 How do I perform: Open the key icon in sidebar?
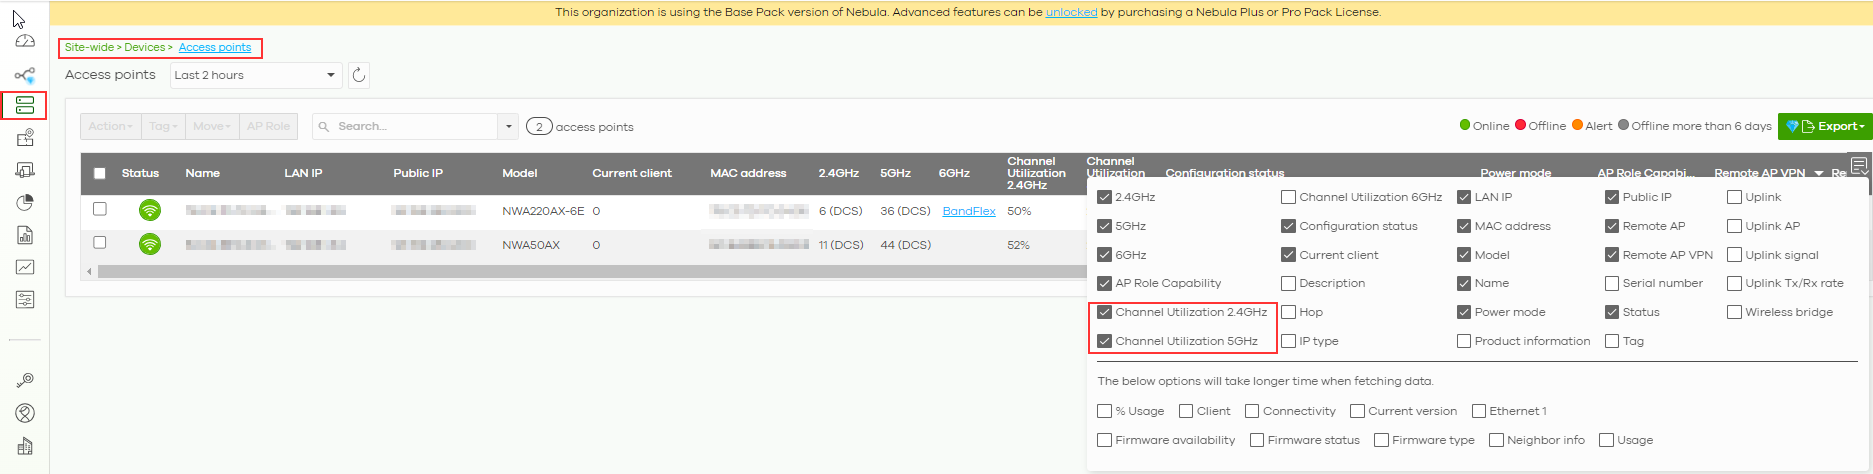25,381
